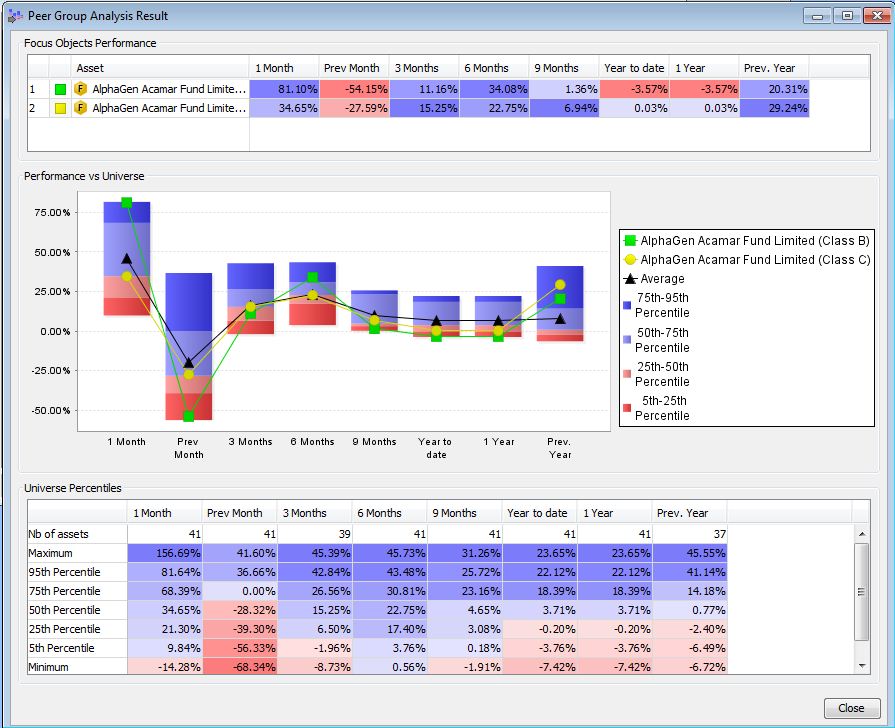Click the Peer Group Analysis Result title bar icon

tap(15, 16)
